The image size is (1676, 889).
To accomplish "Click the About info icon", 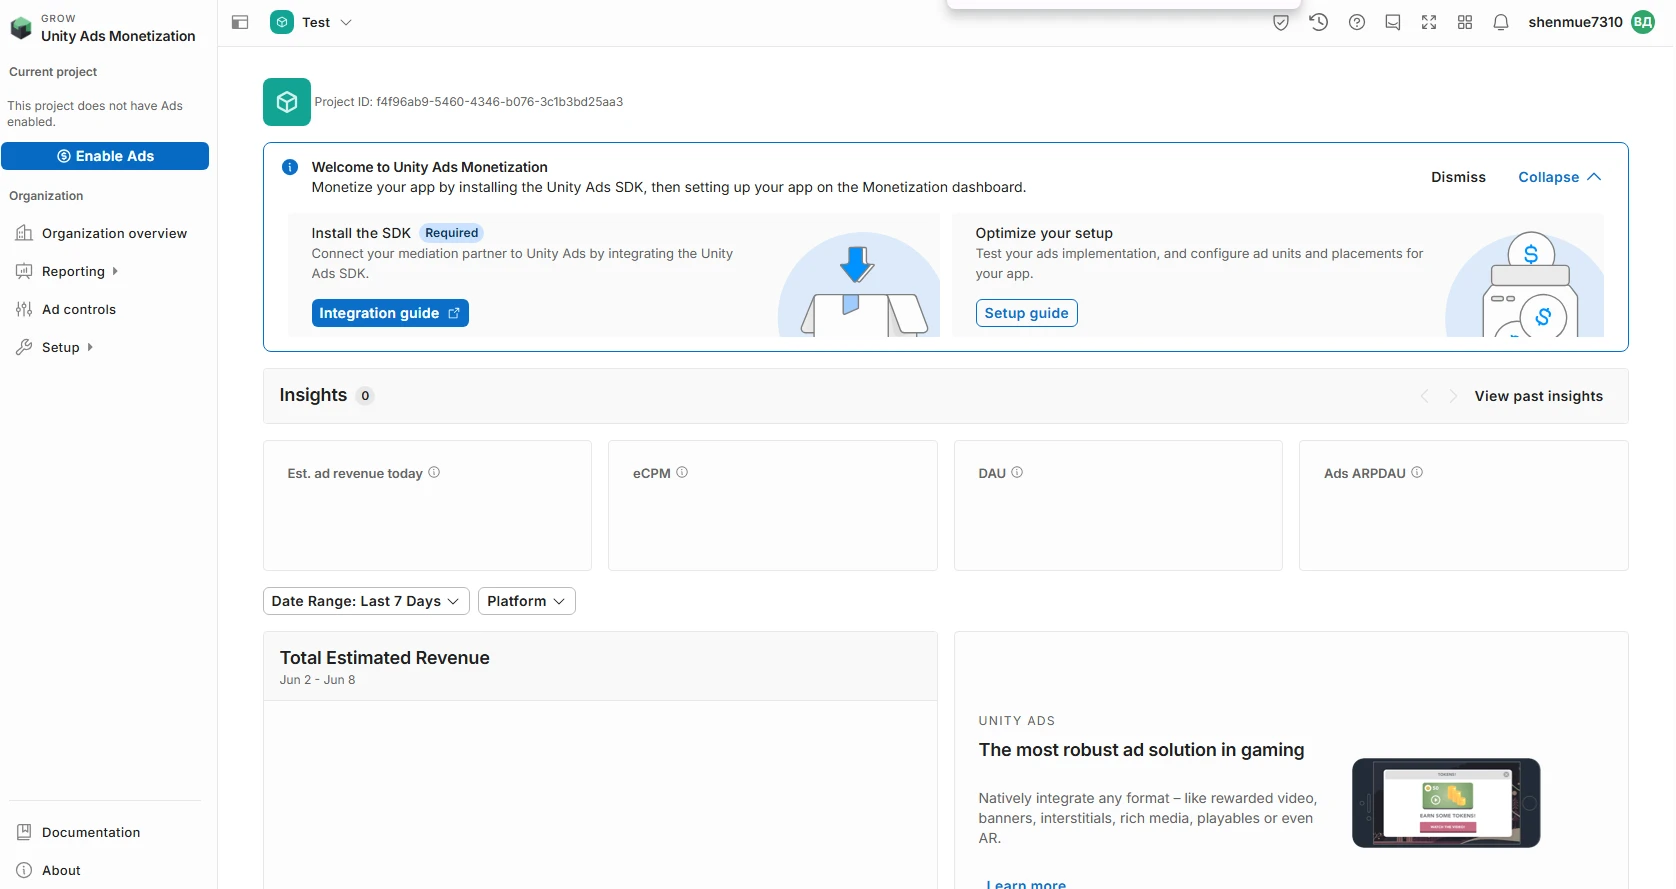I will pyautogui.click(x=24, y=870).
